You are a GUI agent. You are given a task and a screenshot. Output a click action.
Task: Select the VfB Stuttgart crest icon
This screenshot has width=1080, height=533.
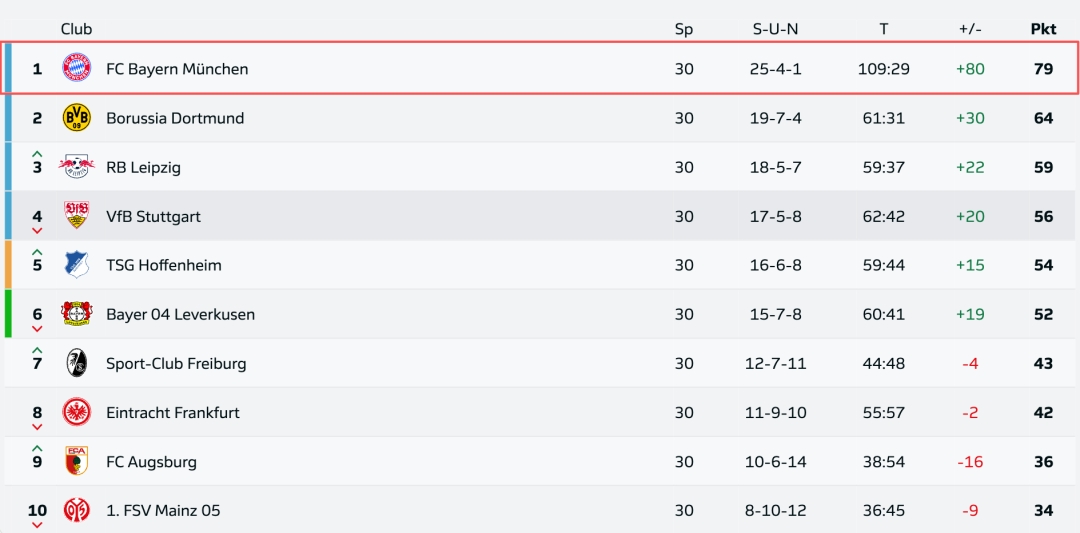tap(77, 216)
